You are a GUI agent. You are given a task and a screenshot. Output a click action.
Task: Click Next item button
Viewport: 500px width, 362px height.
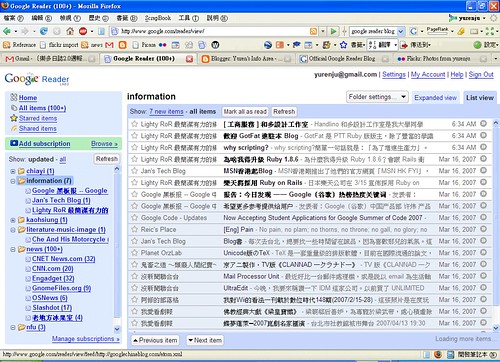tap(205, 340)
